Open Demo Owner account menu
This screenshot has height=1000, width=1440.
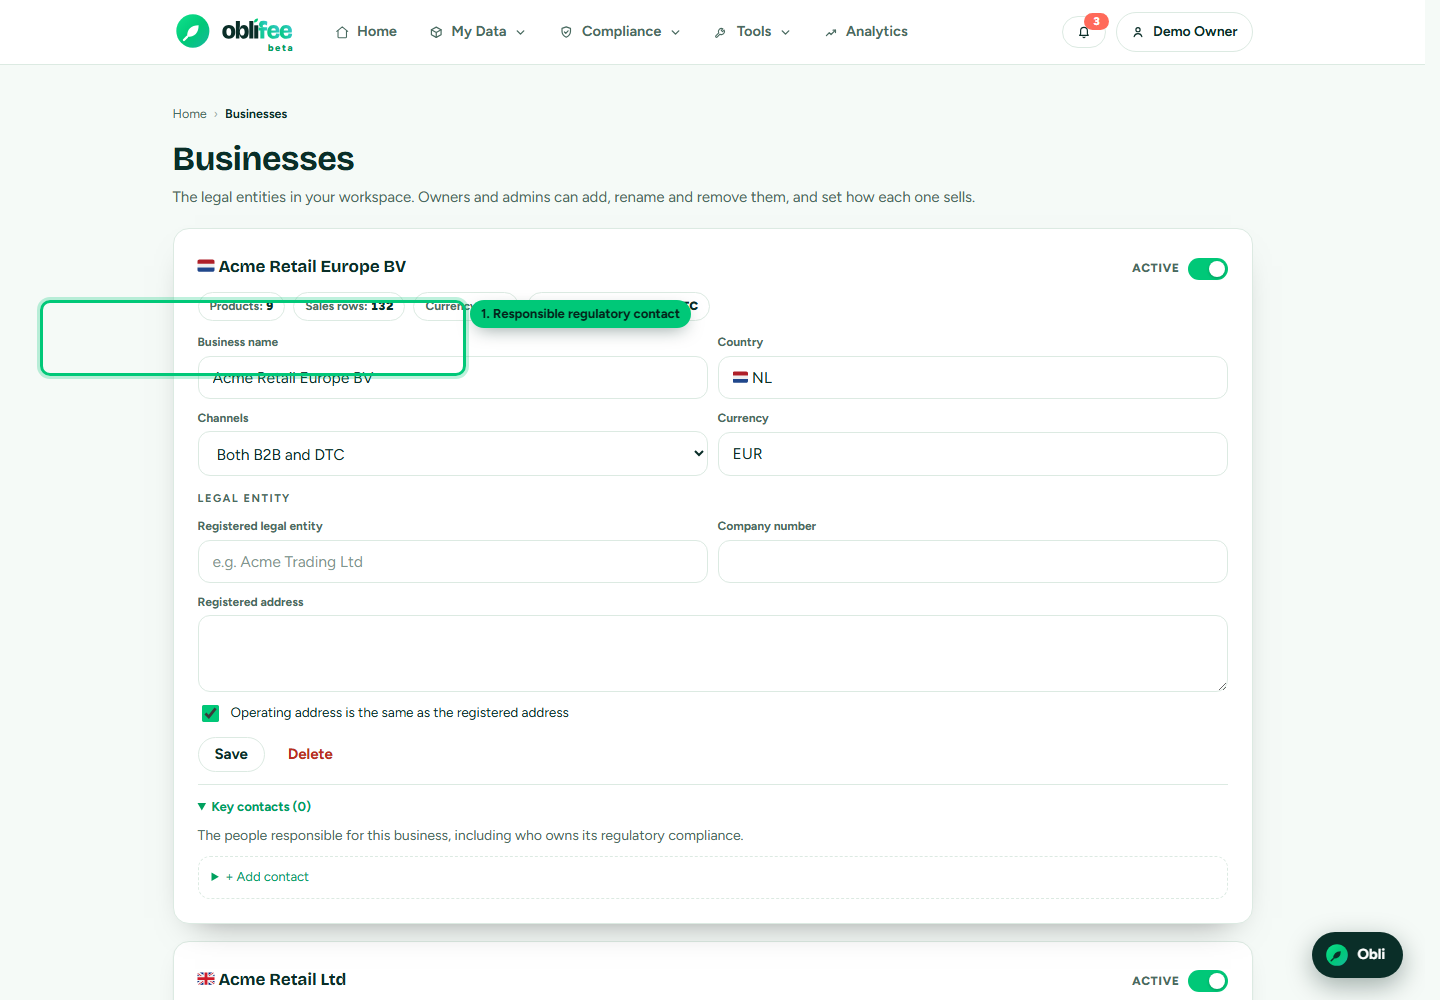point(1184,32)
